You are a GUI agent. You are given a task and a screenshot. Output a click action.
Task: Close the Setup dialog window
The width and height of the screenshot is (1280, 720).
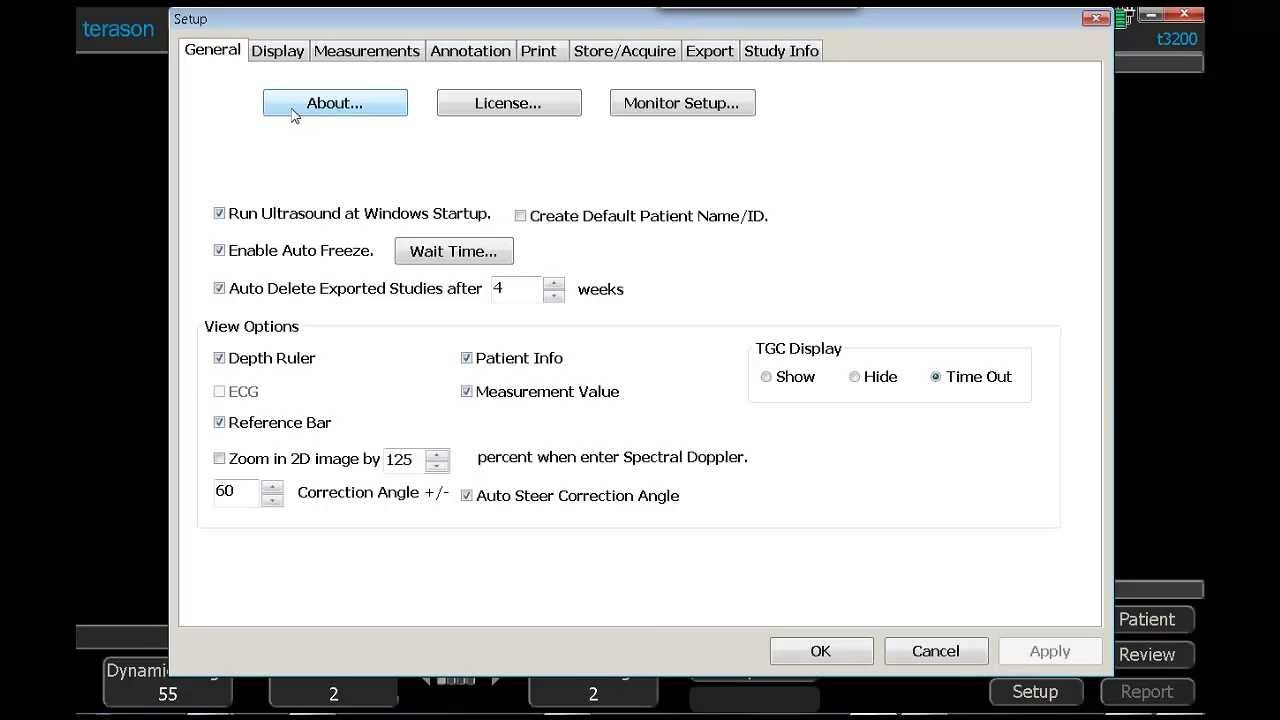pyautogui.click(x=1096, y=18)
